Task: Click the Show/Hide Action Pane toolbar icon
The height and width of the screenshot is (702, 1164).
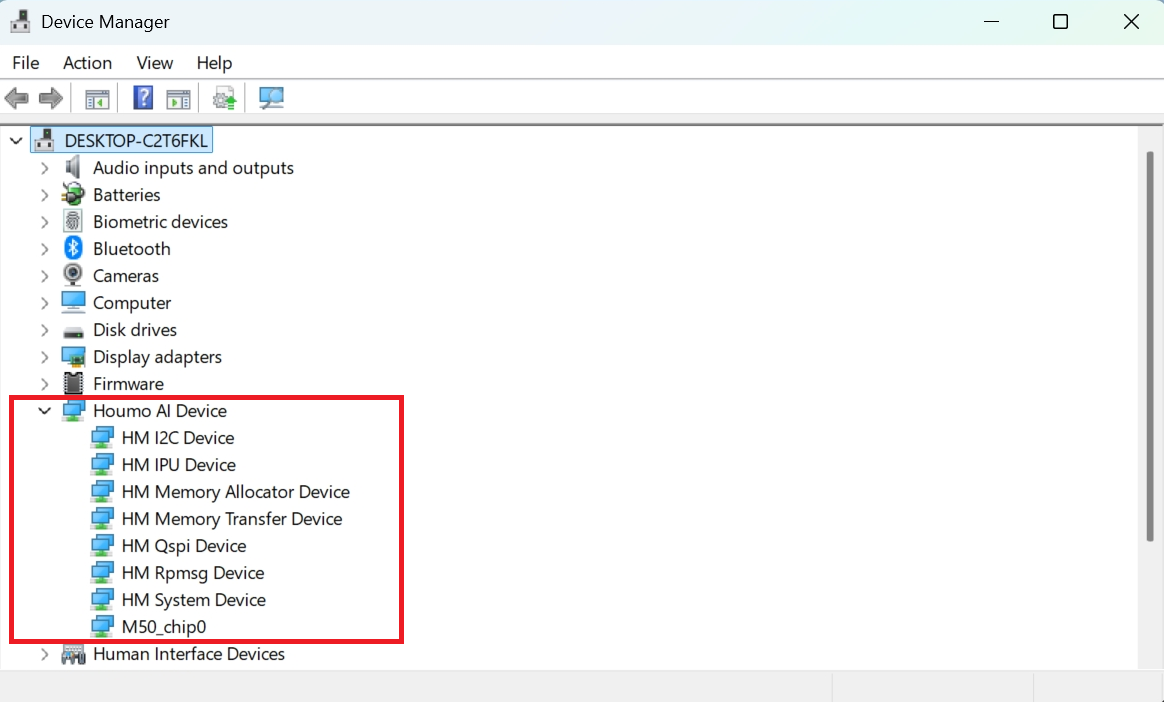Action: coord(178,98)
